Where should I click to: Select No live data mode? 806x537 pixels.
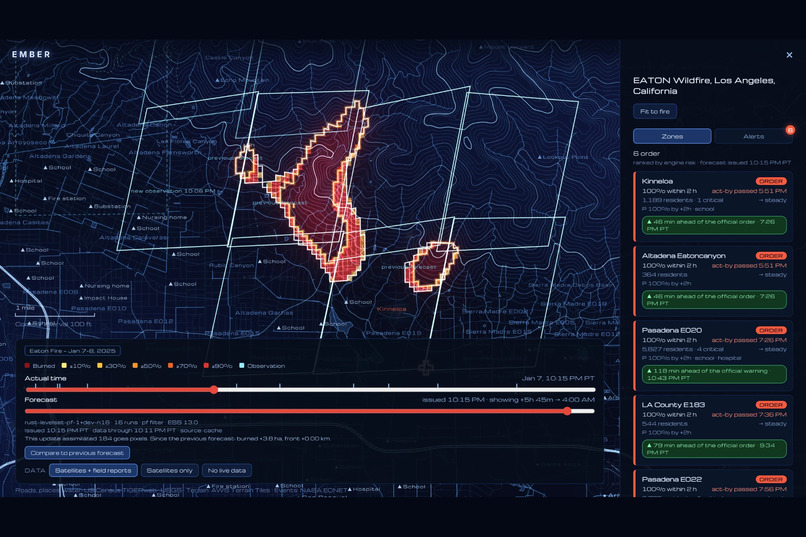(227, 470)
